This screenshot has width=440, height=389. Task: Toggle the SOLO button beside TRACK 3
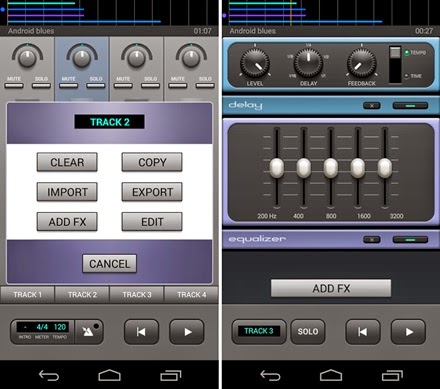click(308, 332)
